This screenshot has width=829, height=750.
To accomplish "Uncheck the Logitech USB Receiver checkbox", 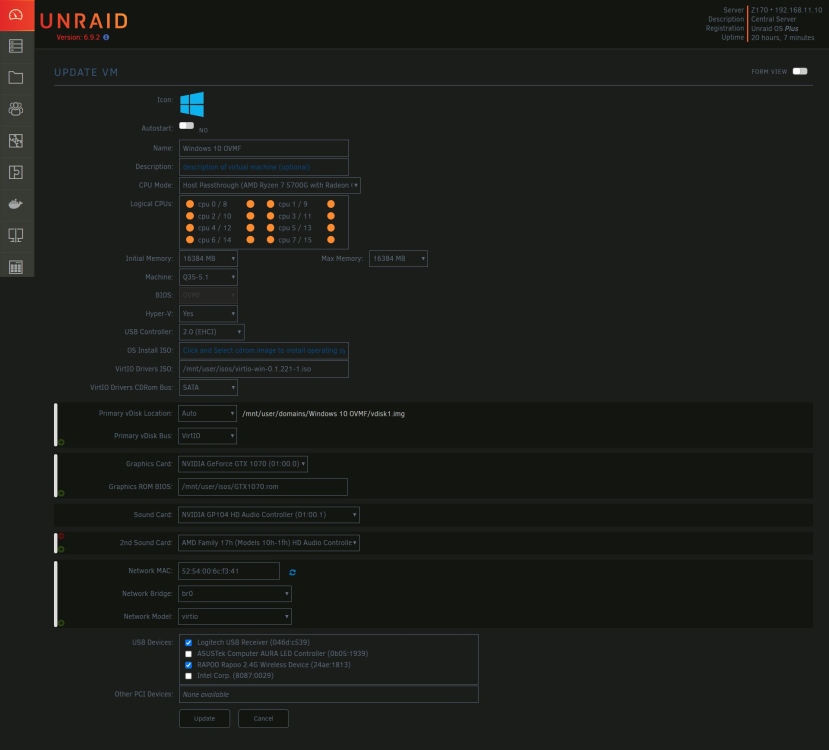I will (x=188, y=643).
